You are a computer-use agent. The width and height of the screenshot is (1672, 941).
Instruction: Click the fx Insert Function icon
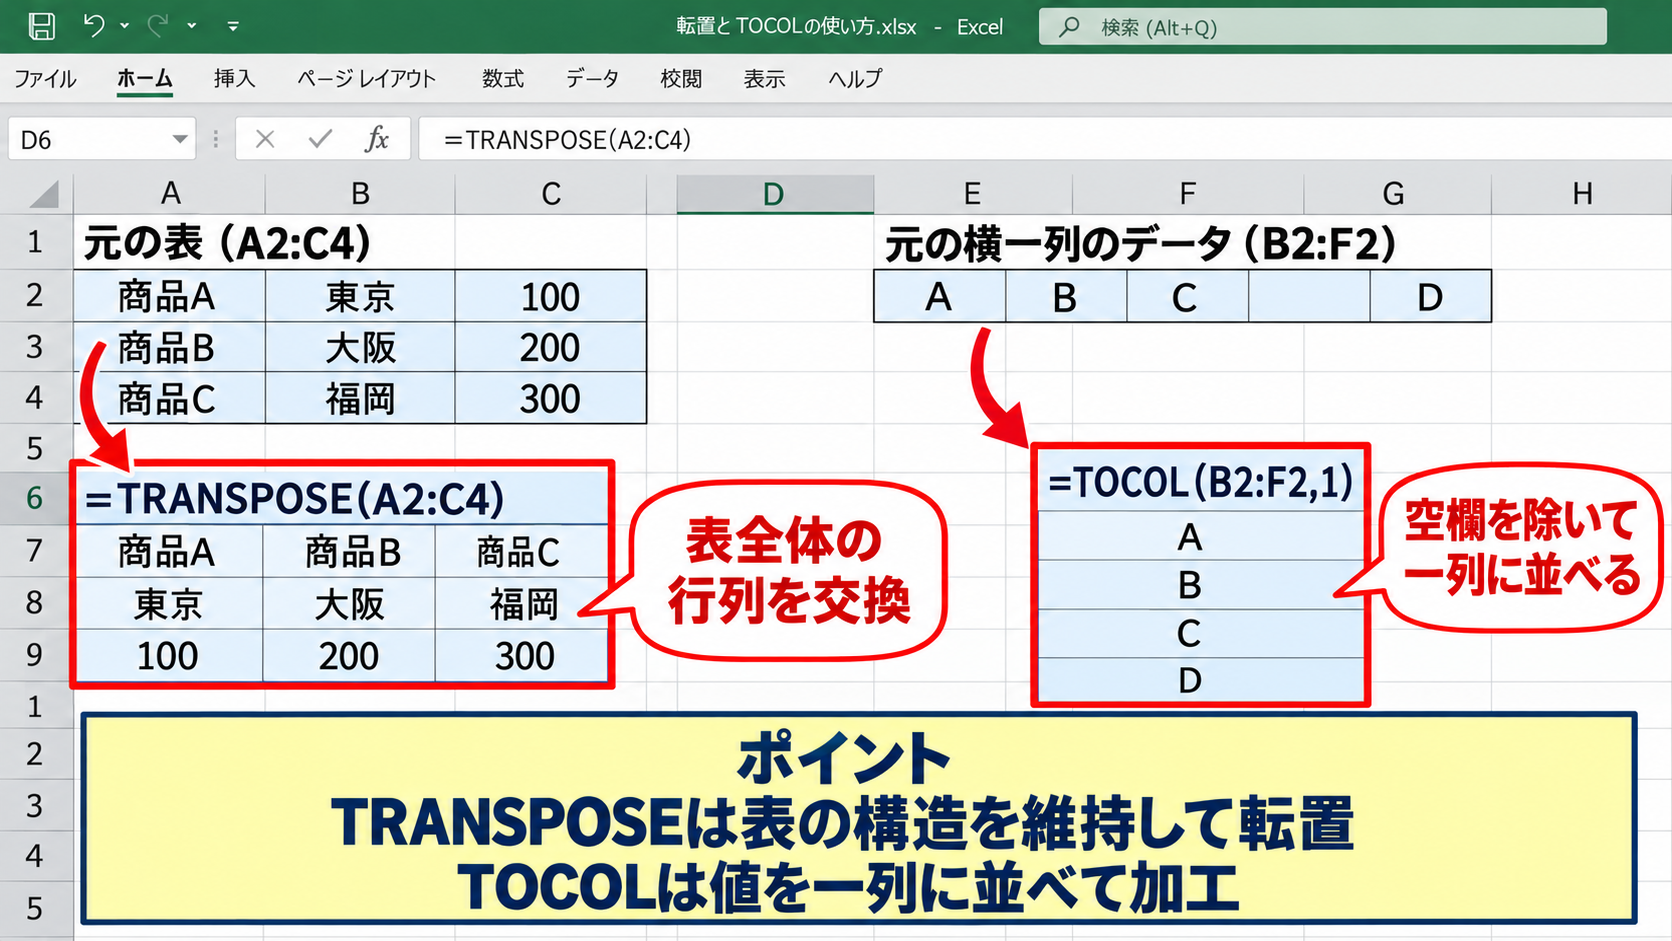377,139
